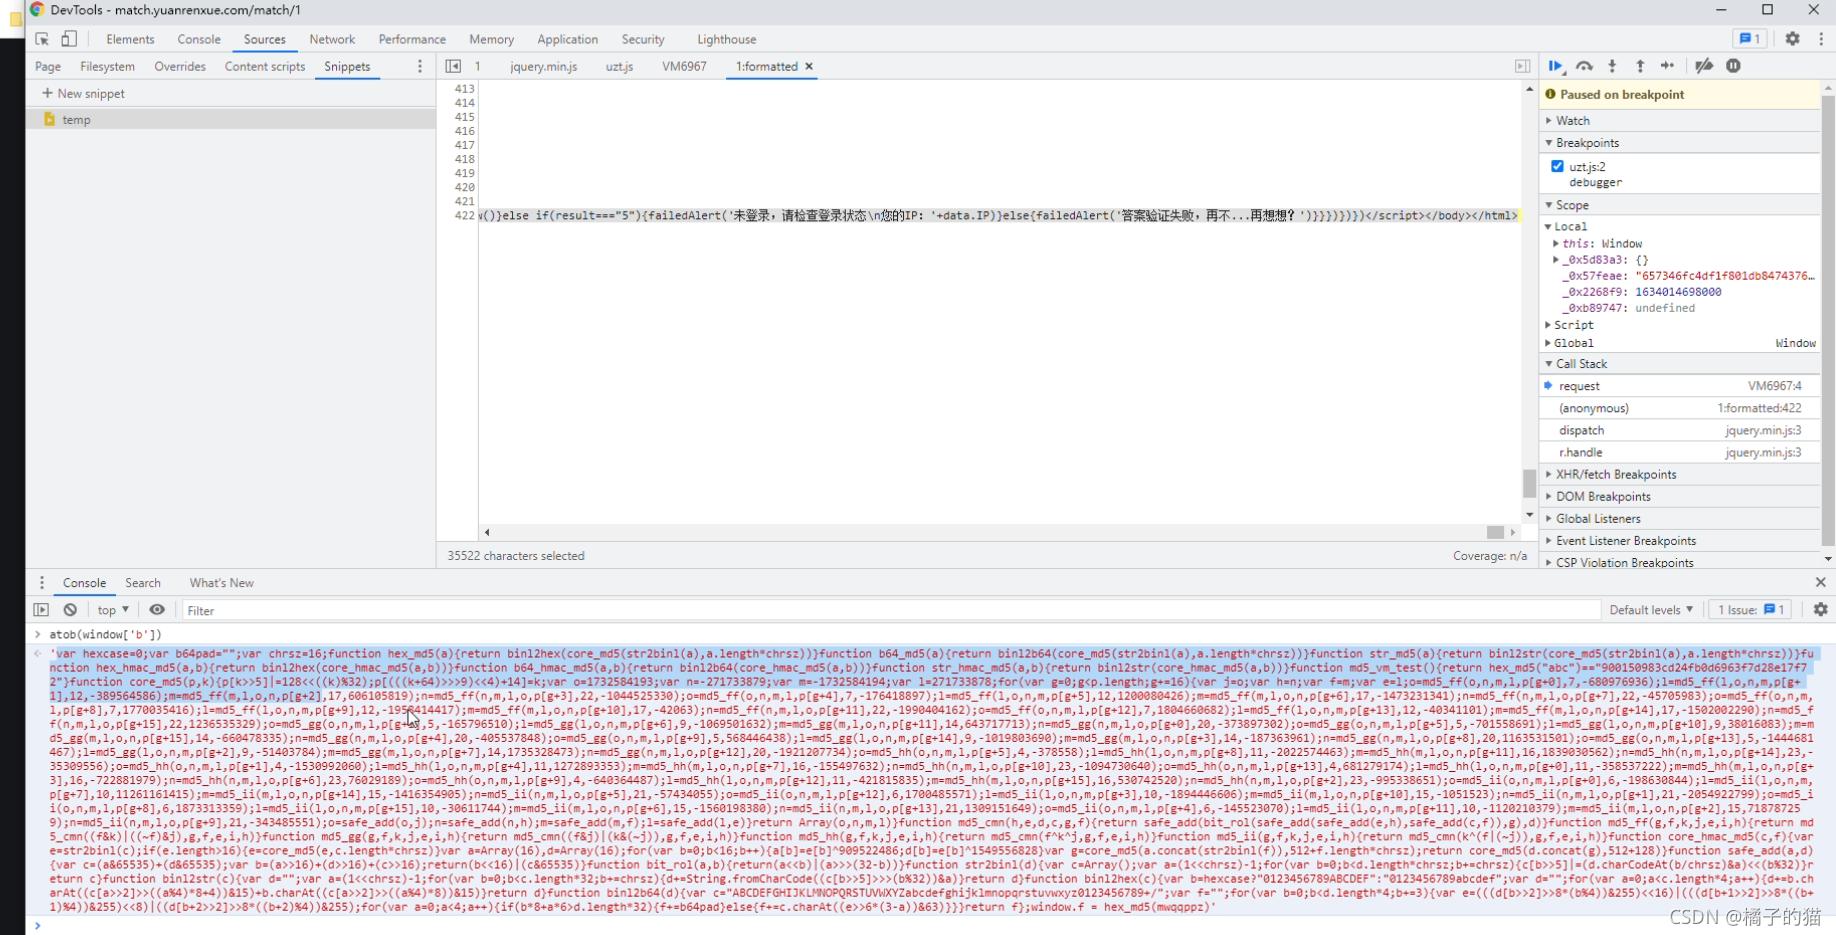Uncheck the uzt.js:2 breakpoint checkbox

pyautogui.click(x=1557, y=166)
